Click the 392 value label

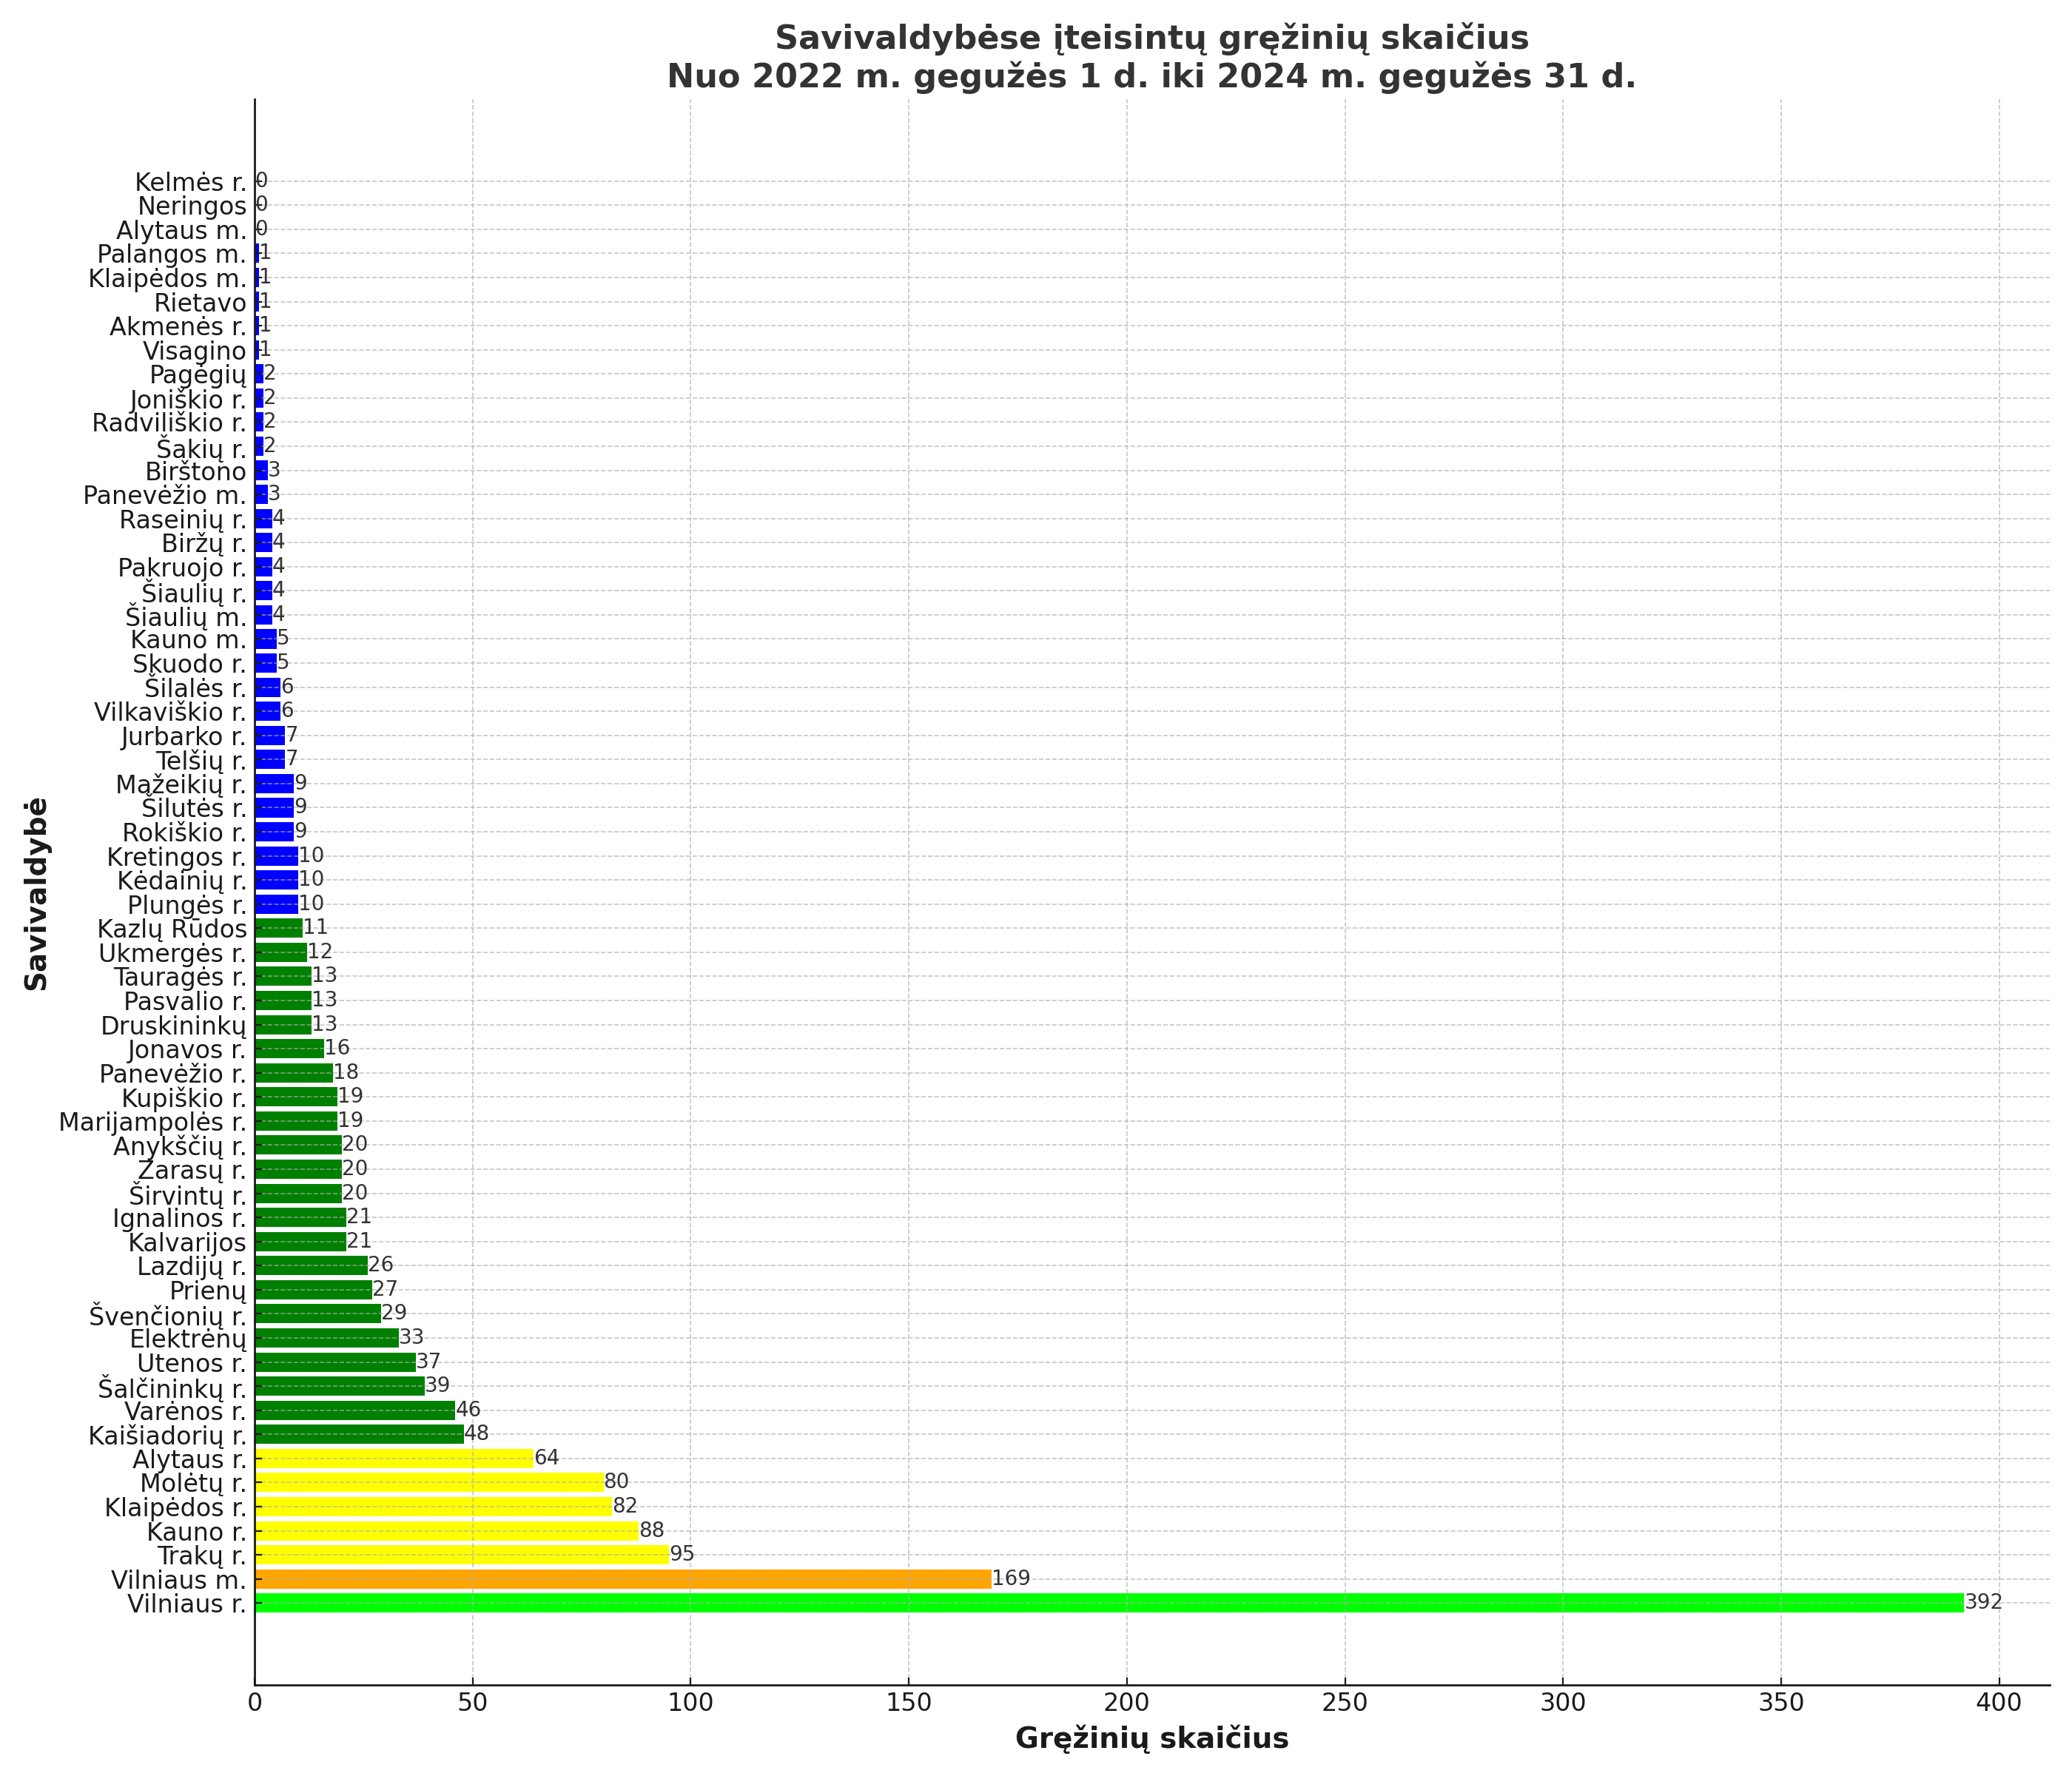1984,1602
